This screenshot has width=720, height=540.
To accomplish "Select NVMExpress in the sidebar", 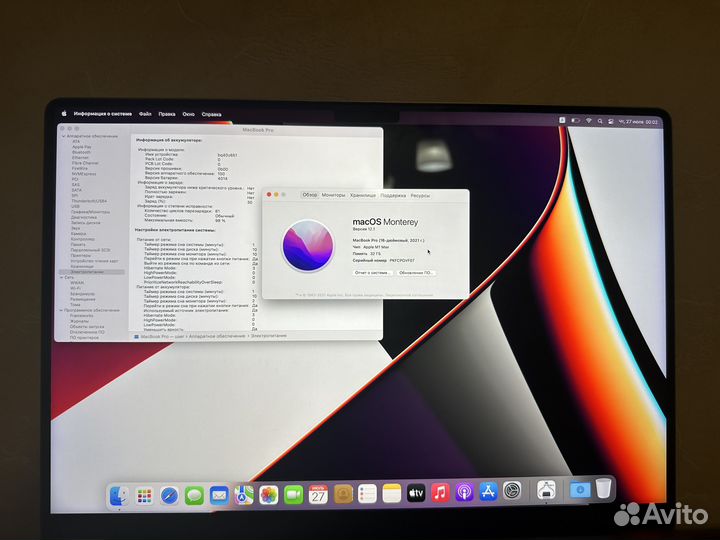I will click(84, 174).
